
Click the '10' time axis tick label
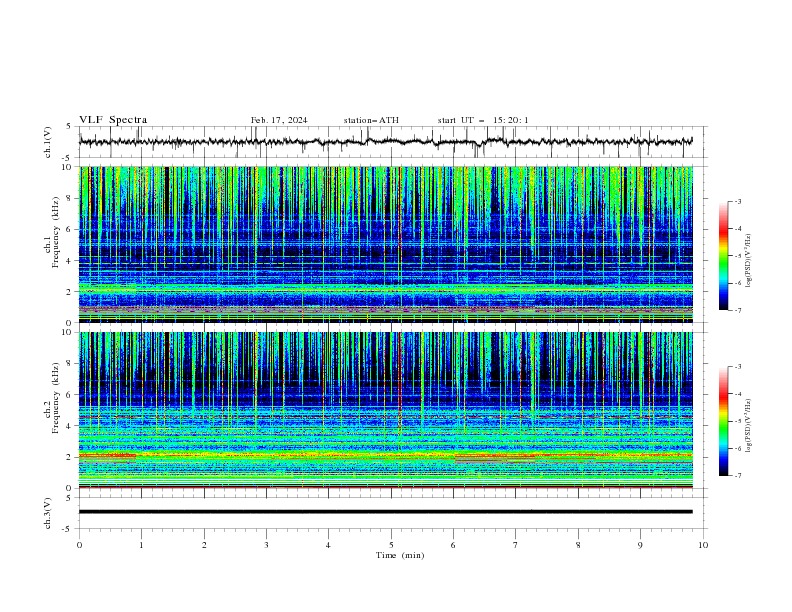[703, 545]
